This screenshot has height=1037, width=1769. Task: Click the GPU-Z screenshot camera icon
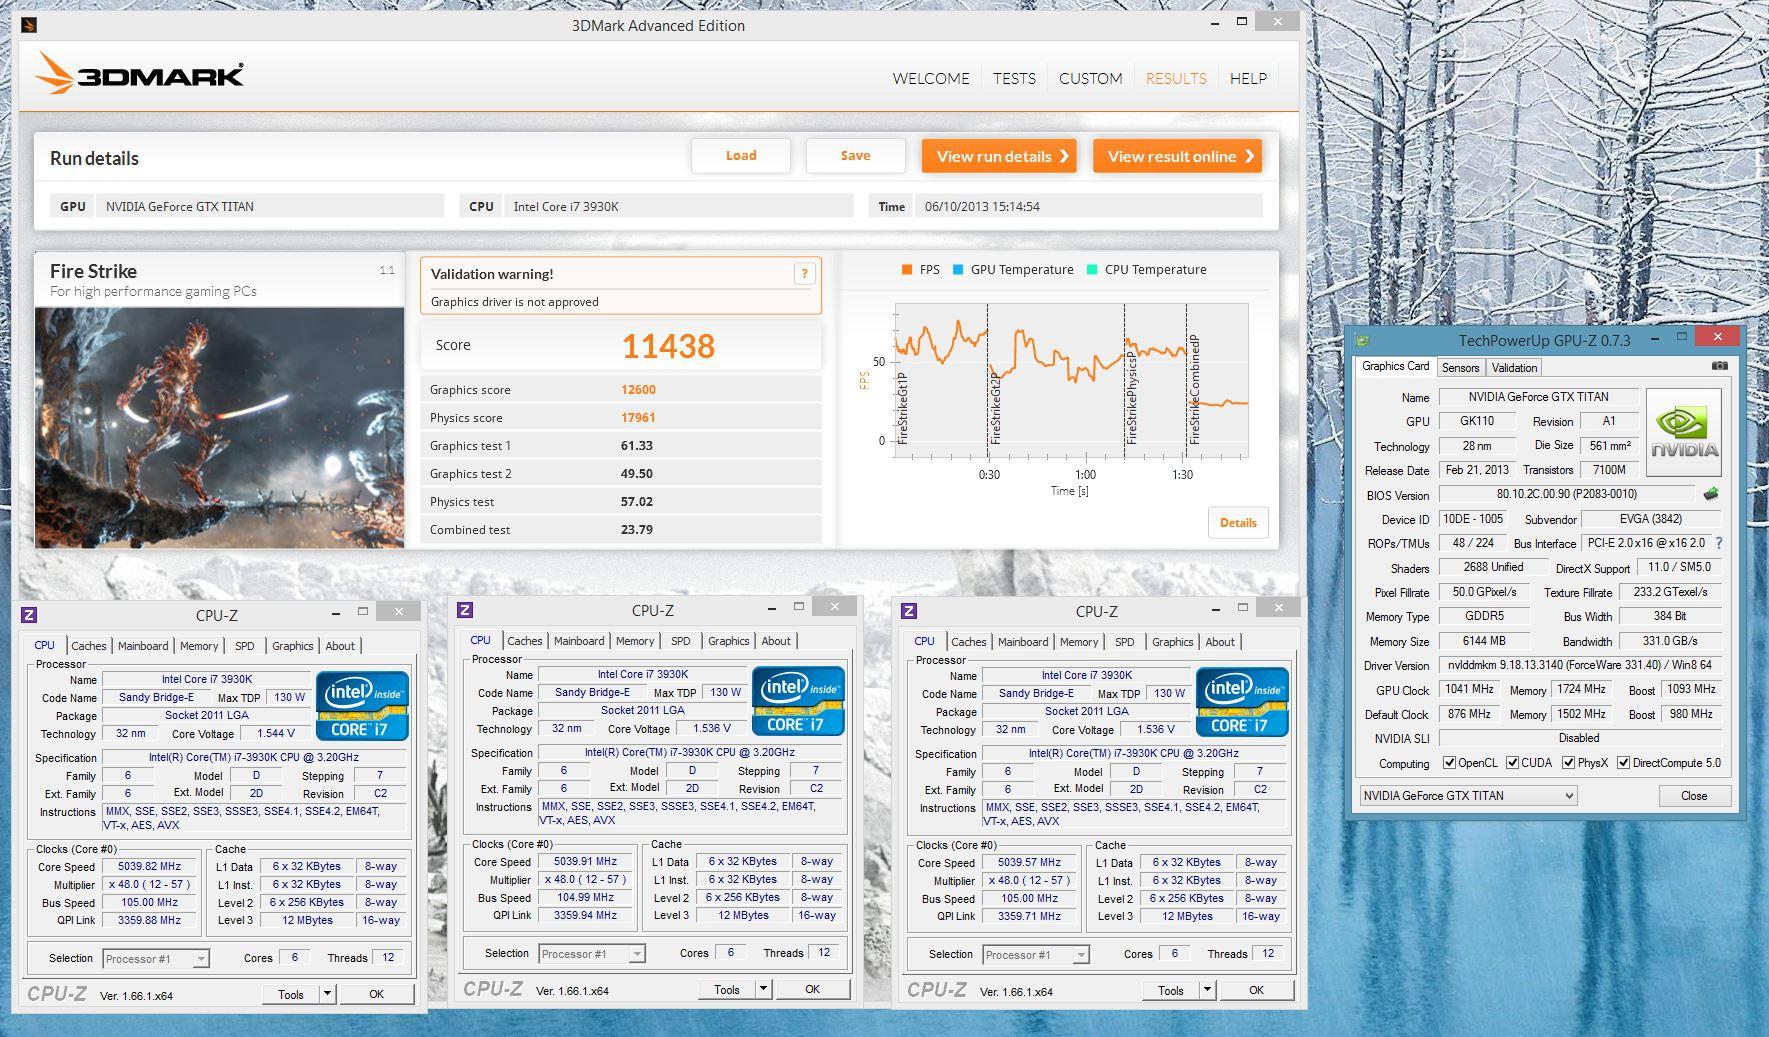(x=1719, y=366)
